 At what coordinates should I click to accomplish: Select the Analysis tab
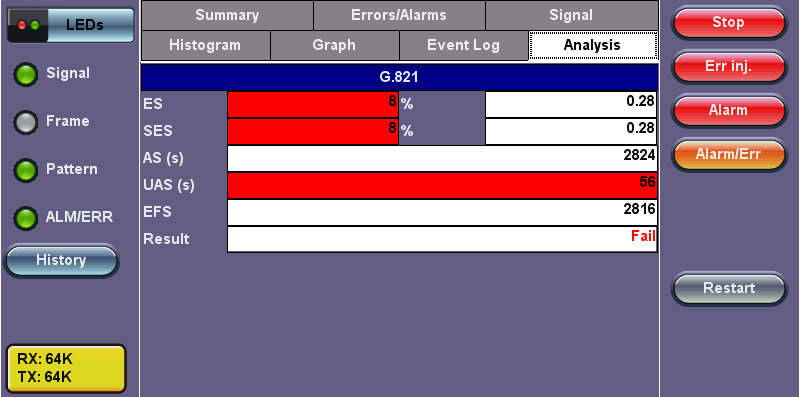pos(592,45)
